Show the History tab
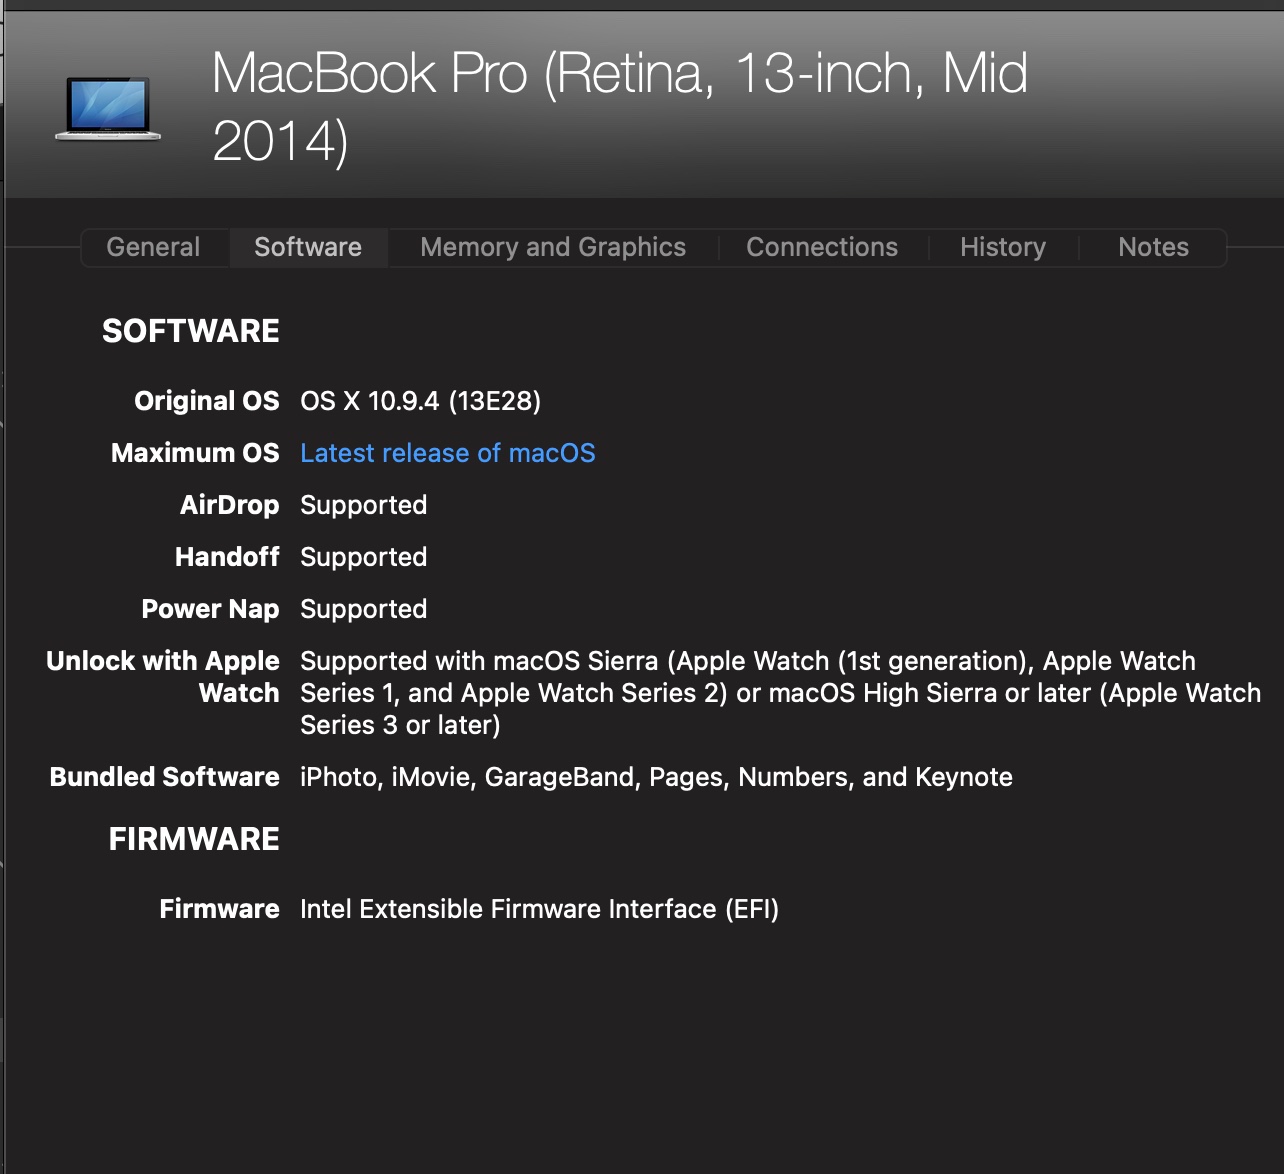Image resolution: width=1284 pixels, height=1174 pixels. pos(1003,247)
